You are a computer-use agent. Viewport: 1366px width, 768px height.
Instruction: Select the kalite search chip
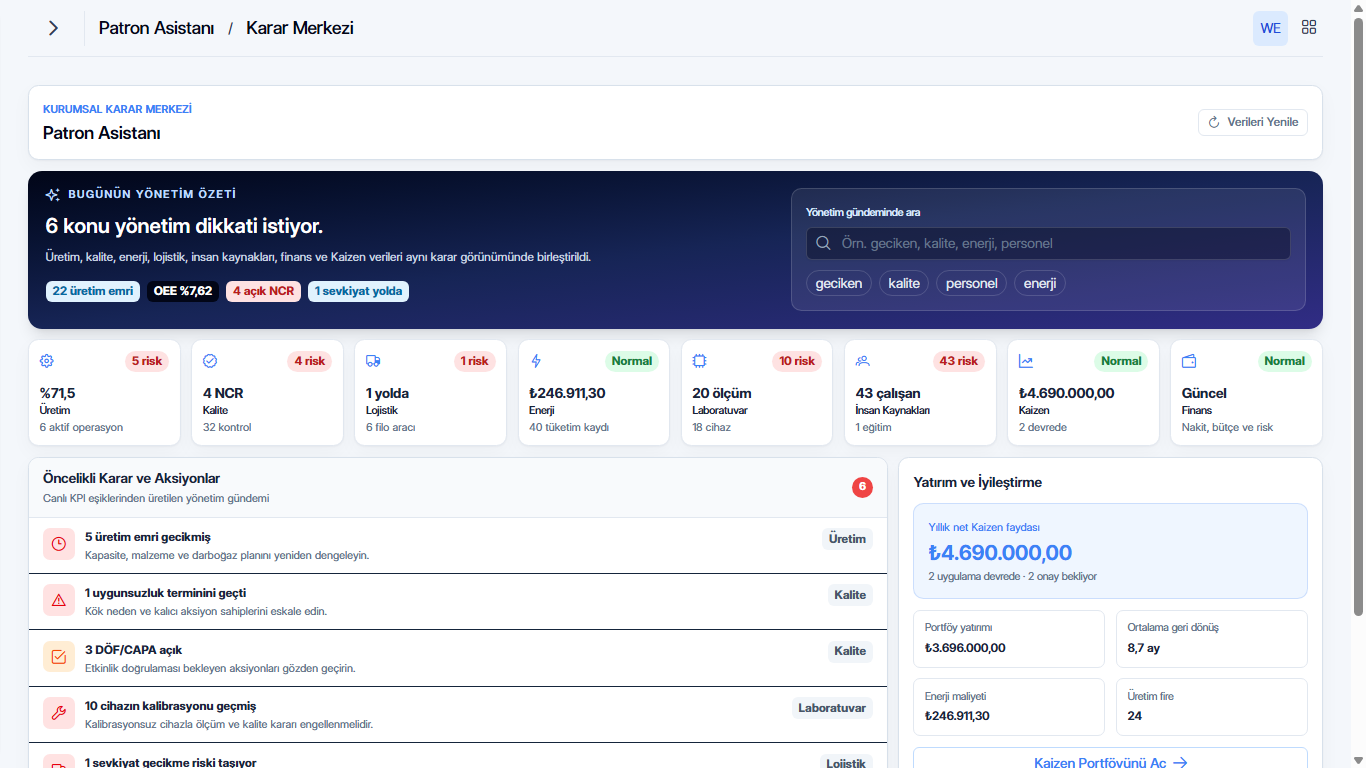click(x=904, y=283)
